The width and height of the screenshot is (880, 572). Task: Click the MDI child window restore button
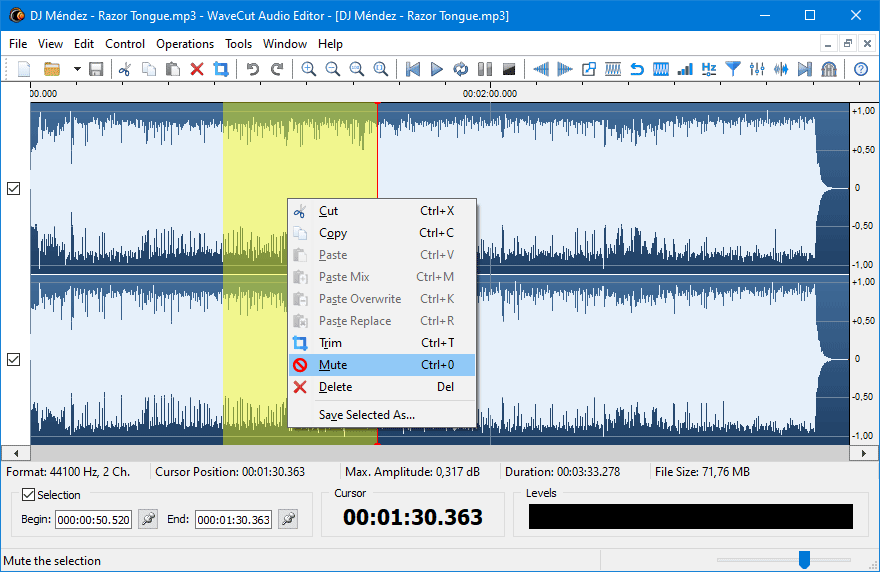pyautogui.click(x=848, y=43)
